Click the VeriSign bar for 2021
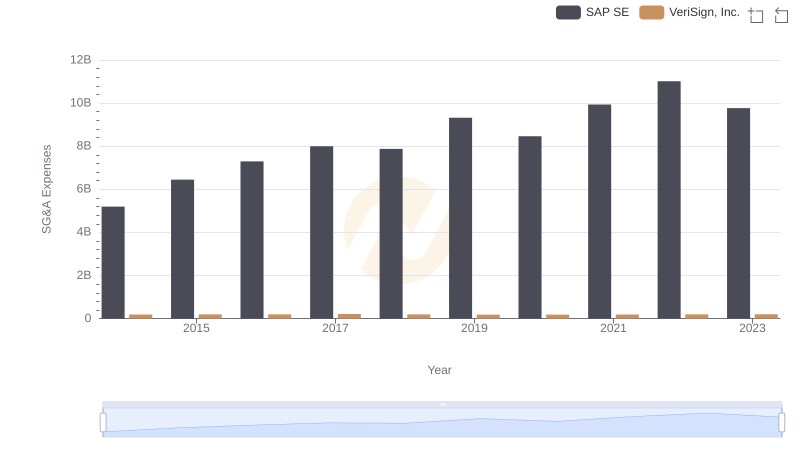The image size is (800, 461). (628, 316)
